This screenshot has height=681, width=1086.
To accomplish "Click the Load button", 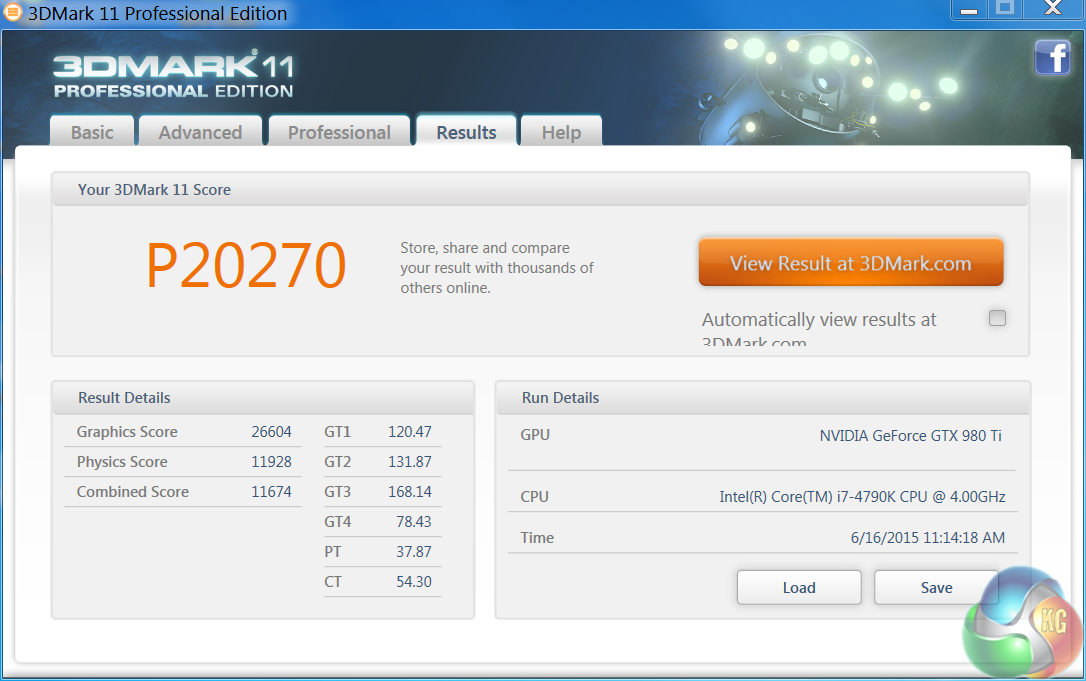I will [x=799, y=587].
